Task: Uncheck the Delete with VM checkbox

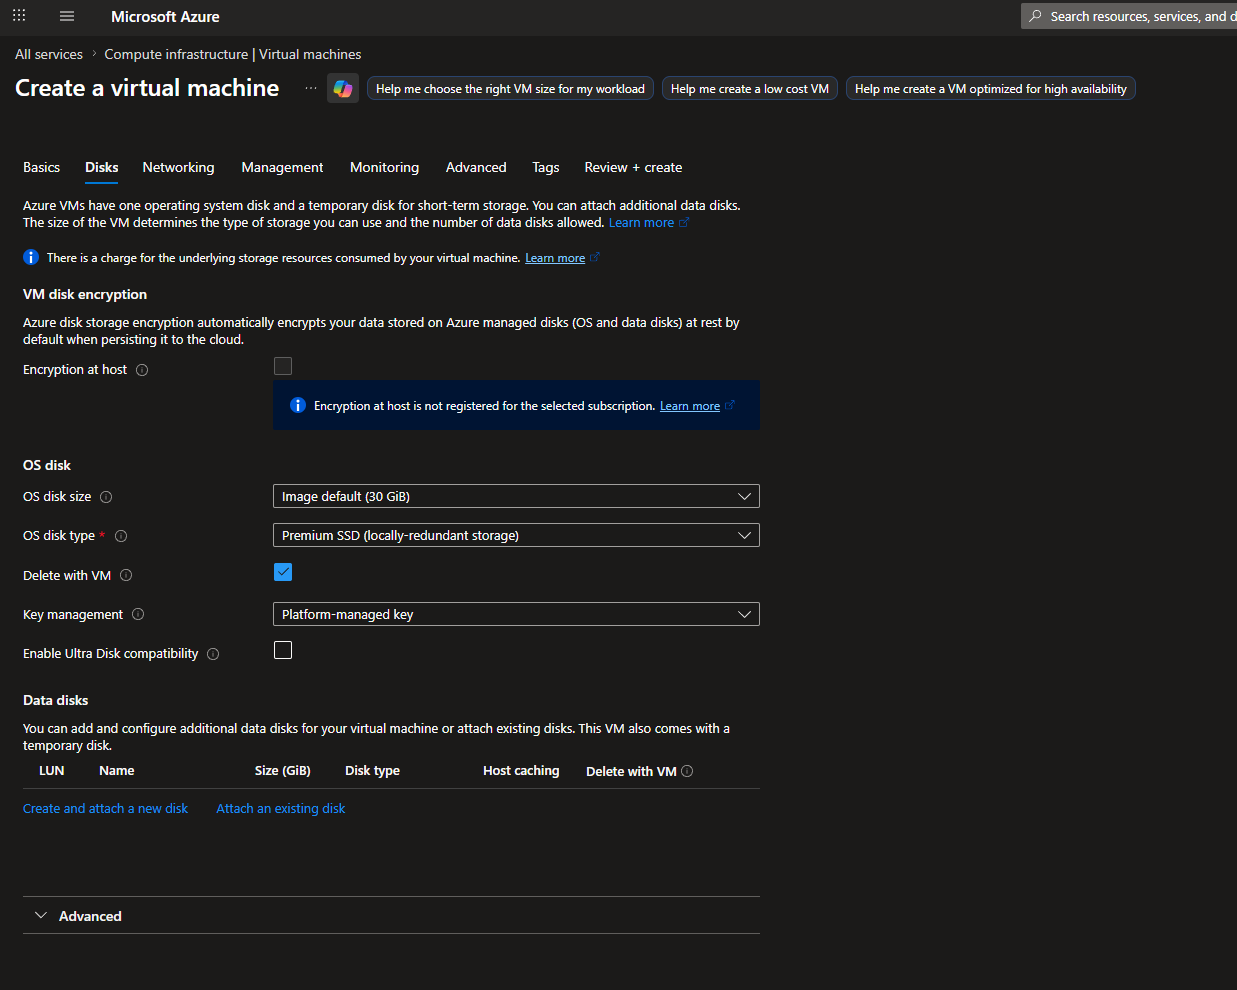Action: coord(283,572)
